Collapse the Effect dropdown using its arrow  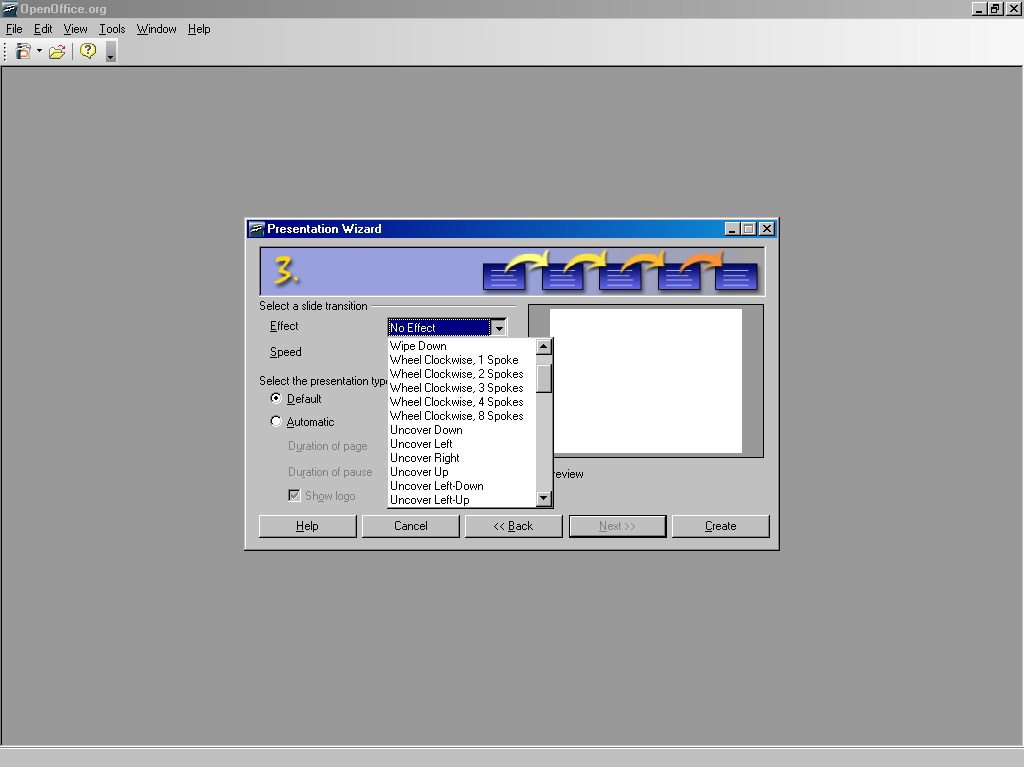(498, 328)
